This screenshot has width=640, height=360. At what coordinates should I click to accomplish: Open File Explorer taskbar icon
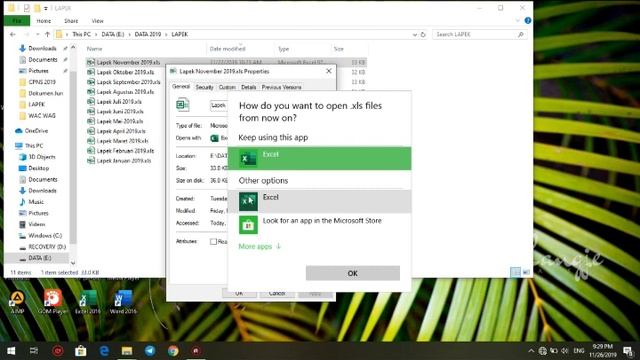point(127,351)
